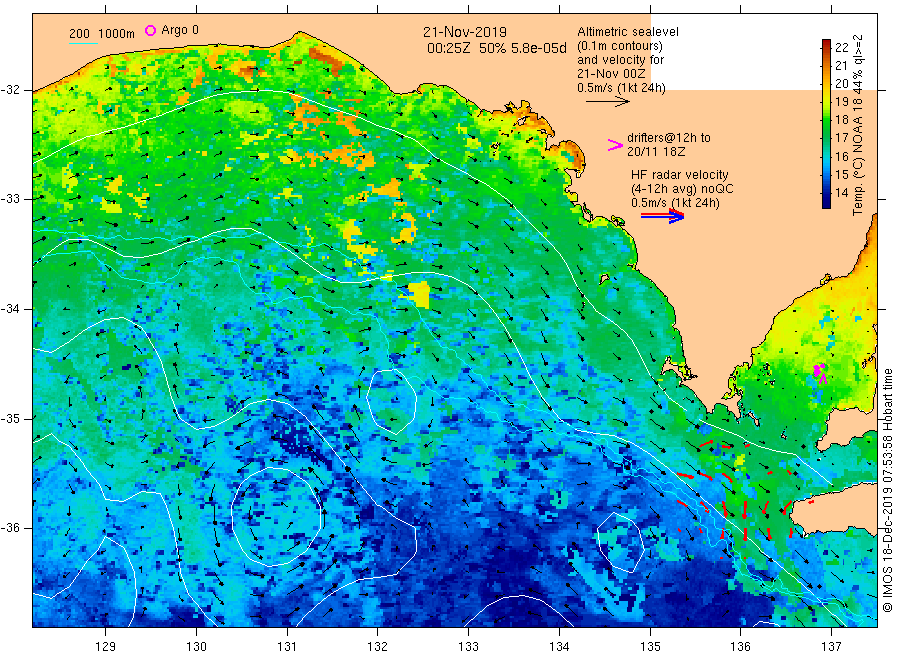The height and width of the screenshot is (660, 900).
Task: Click the longitude axis label 131
Action: click(287, 647)
